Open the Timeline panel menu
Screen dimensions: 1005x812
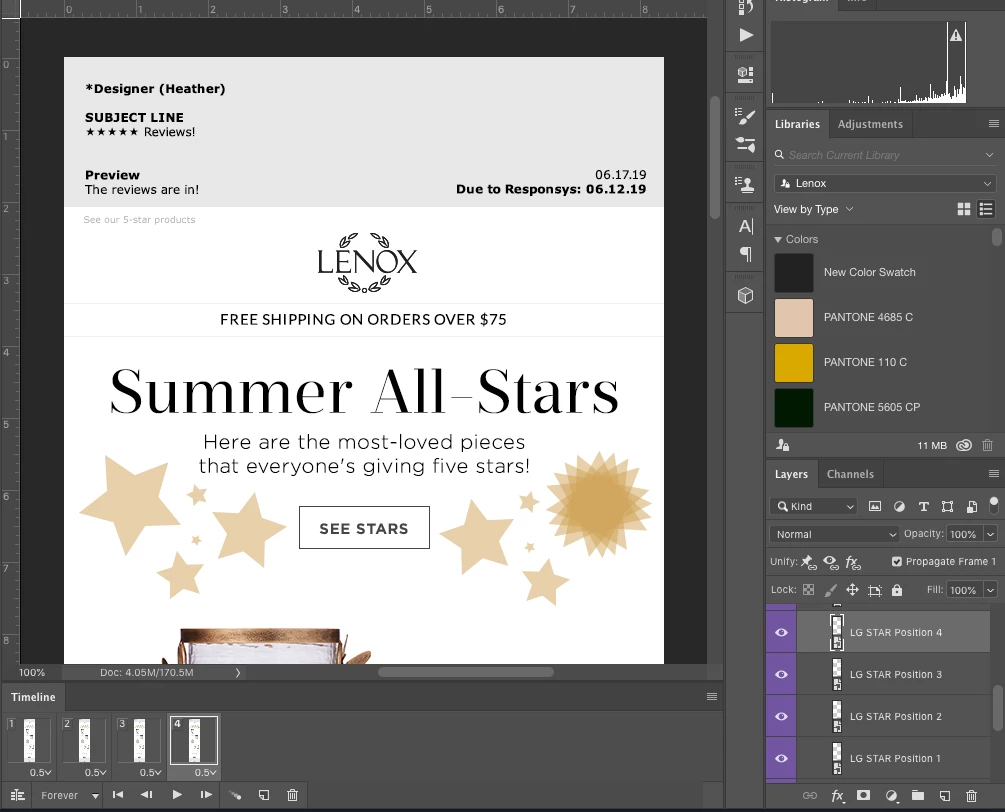711,697
